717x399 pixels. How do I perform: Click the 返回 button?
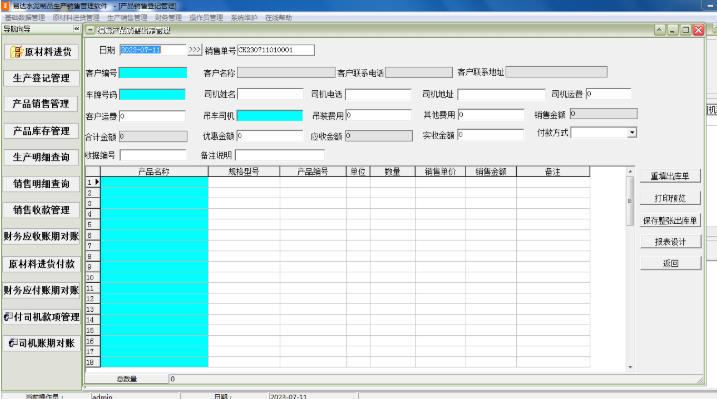(670, 263)
